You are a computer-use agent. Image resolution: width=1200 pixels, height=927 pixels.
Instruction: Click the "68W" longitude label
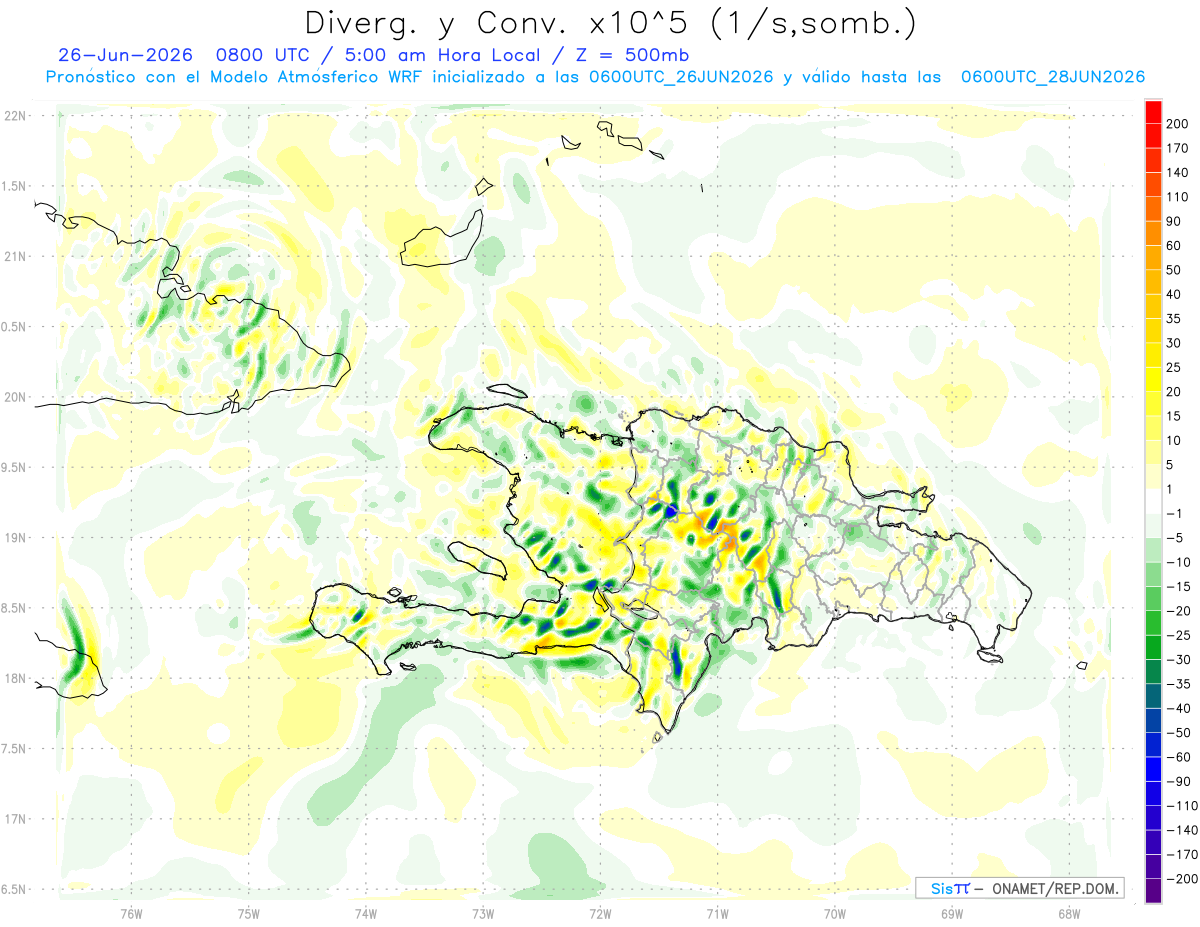1069,913
